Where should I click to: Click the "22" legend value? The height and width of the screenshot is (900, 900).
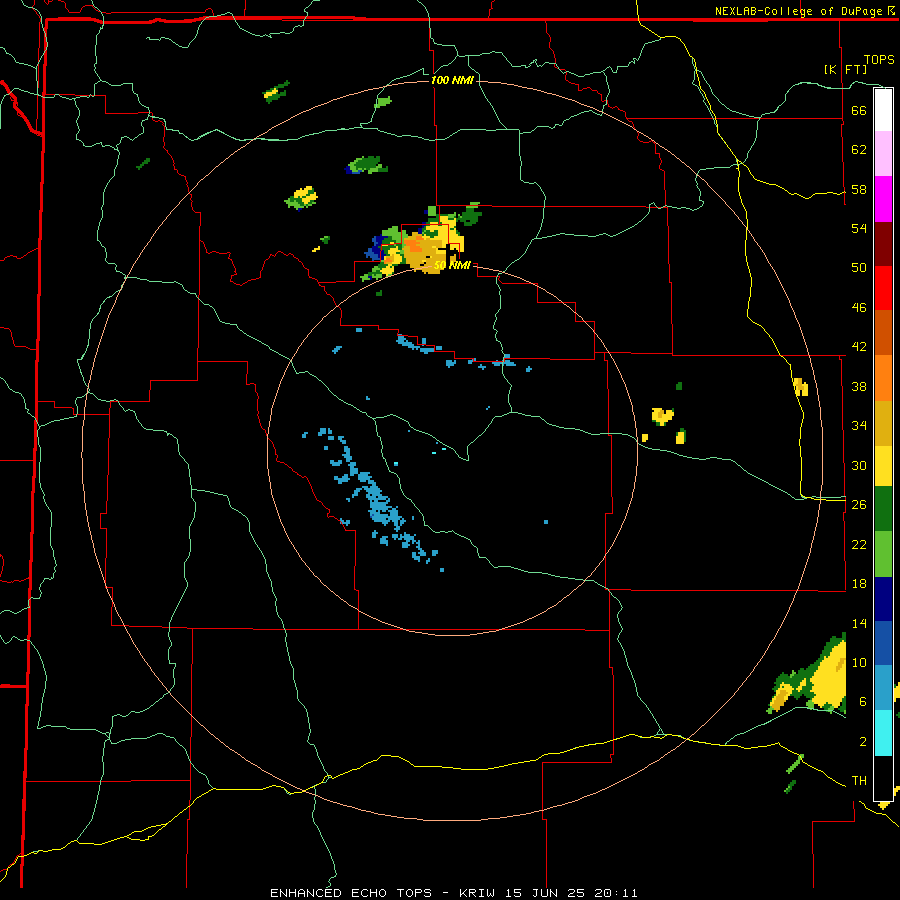859,544
